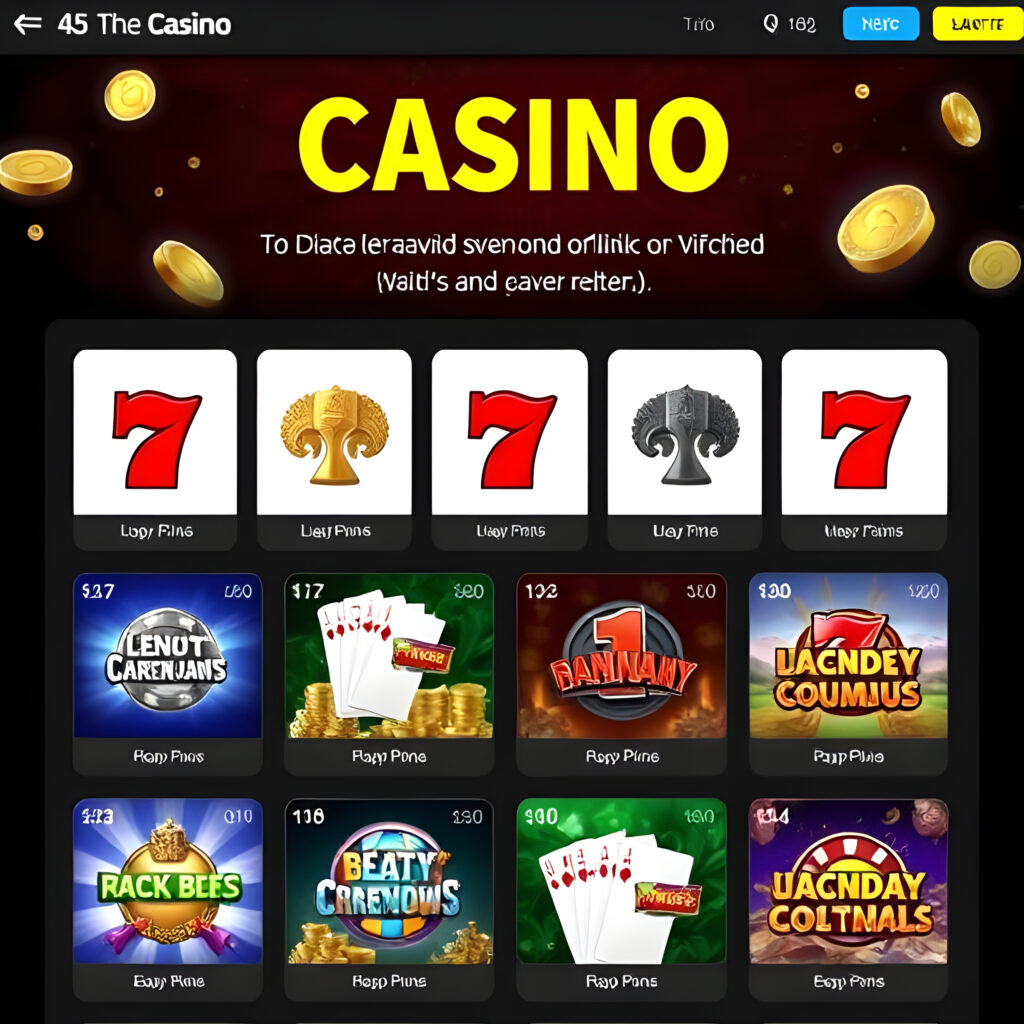
Task: Click the label under Rack Bees tile
Action: [168, 982]
